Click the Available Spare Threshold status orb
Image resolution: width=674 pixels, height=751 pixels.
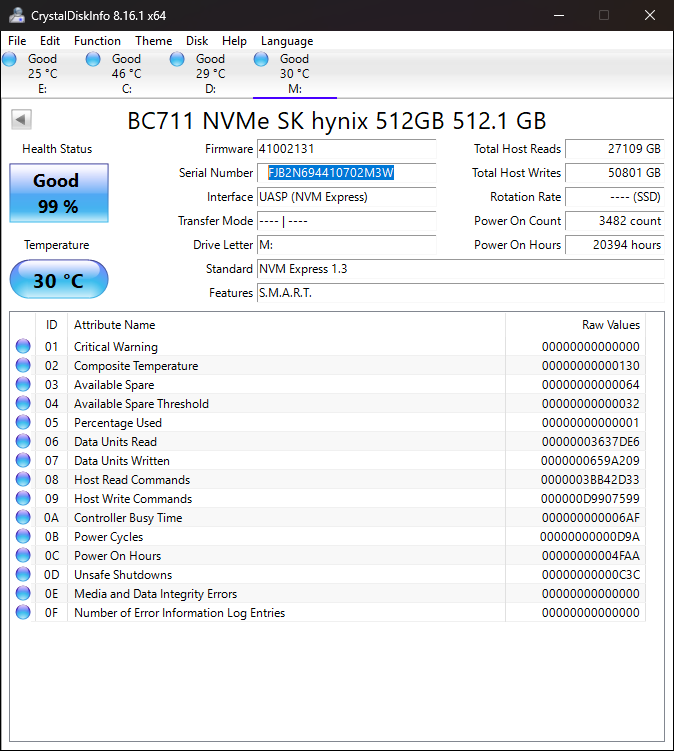(x=23, y=403)
